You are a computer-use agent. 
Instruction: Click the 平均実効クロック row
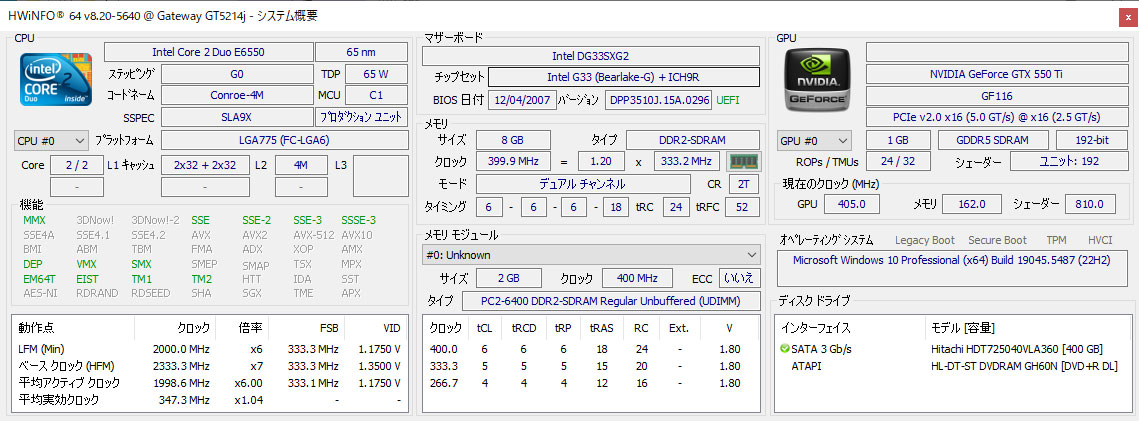tap(211, 399)
